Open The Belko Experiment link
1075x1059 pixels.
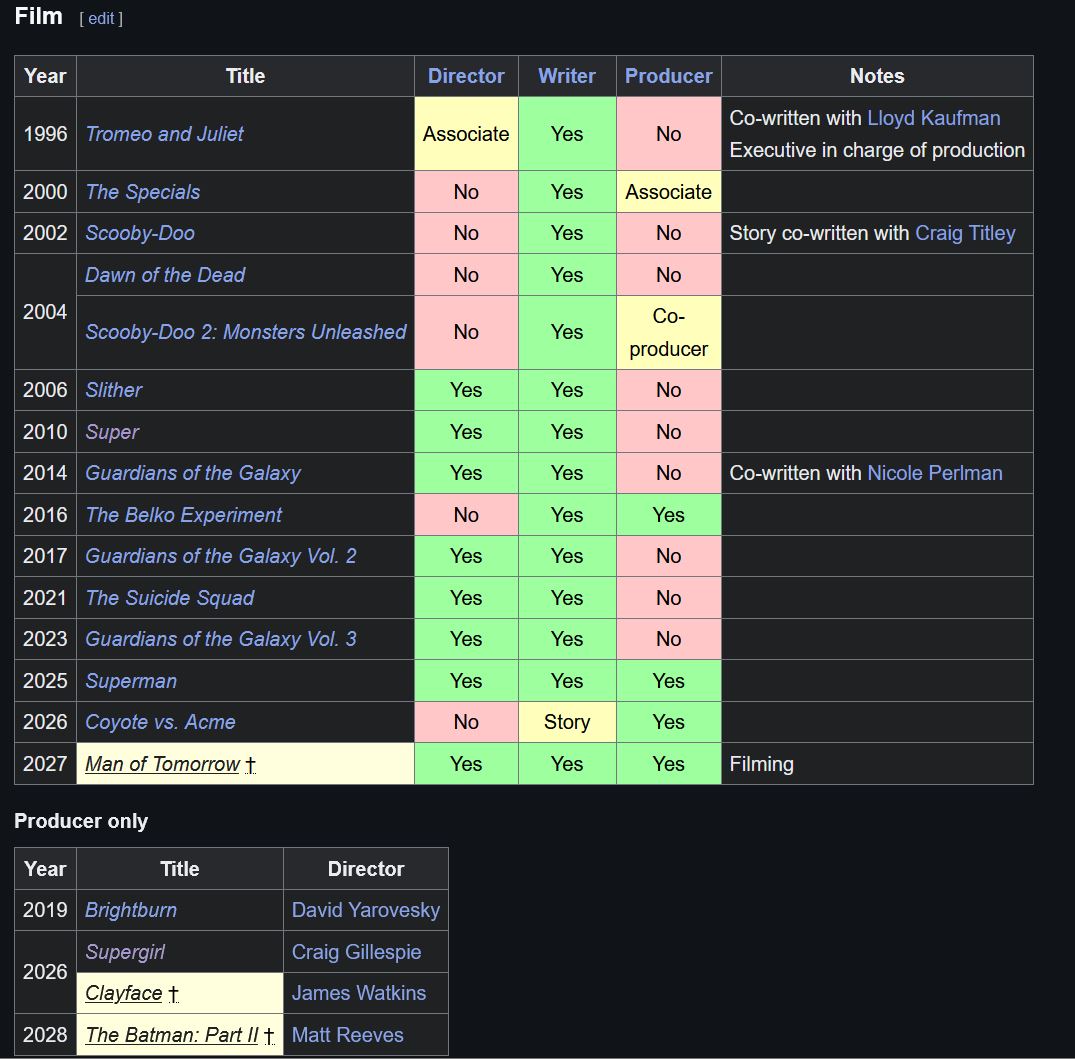click(183, 515)
